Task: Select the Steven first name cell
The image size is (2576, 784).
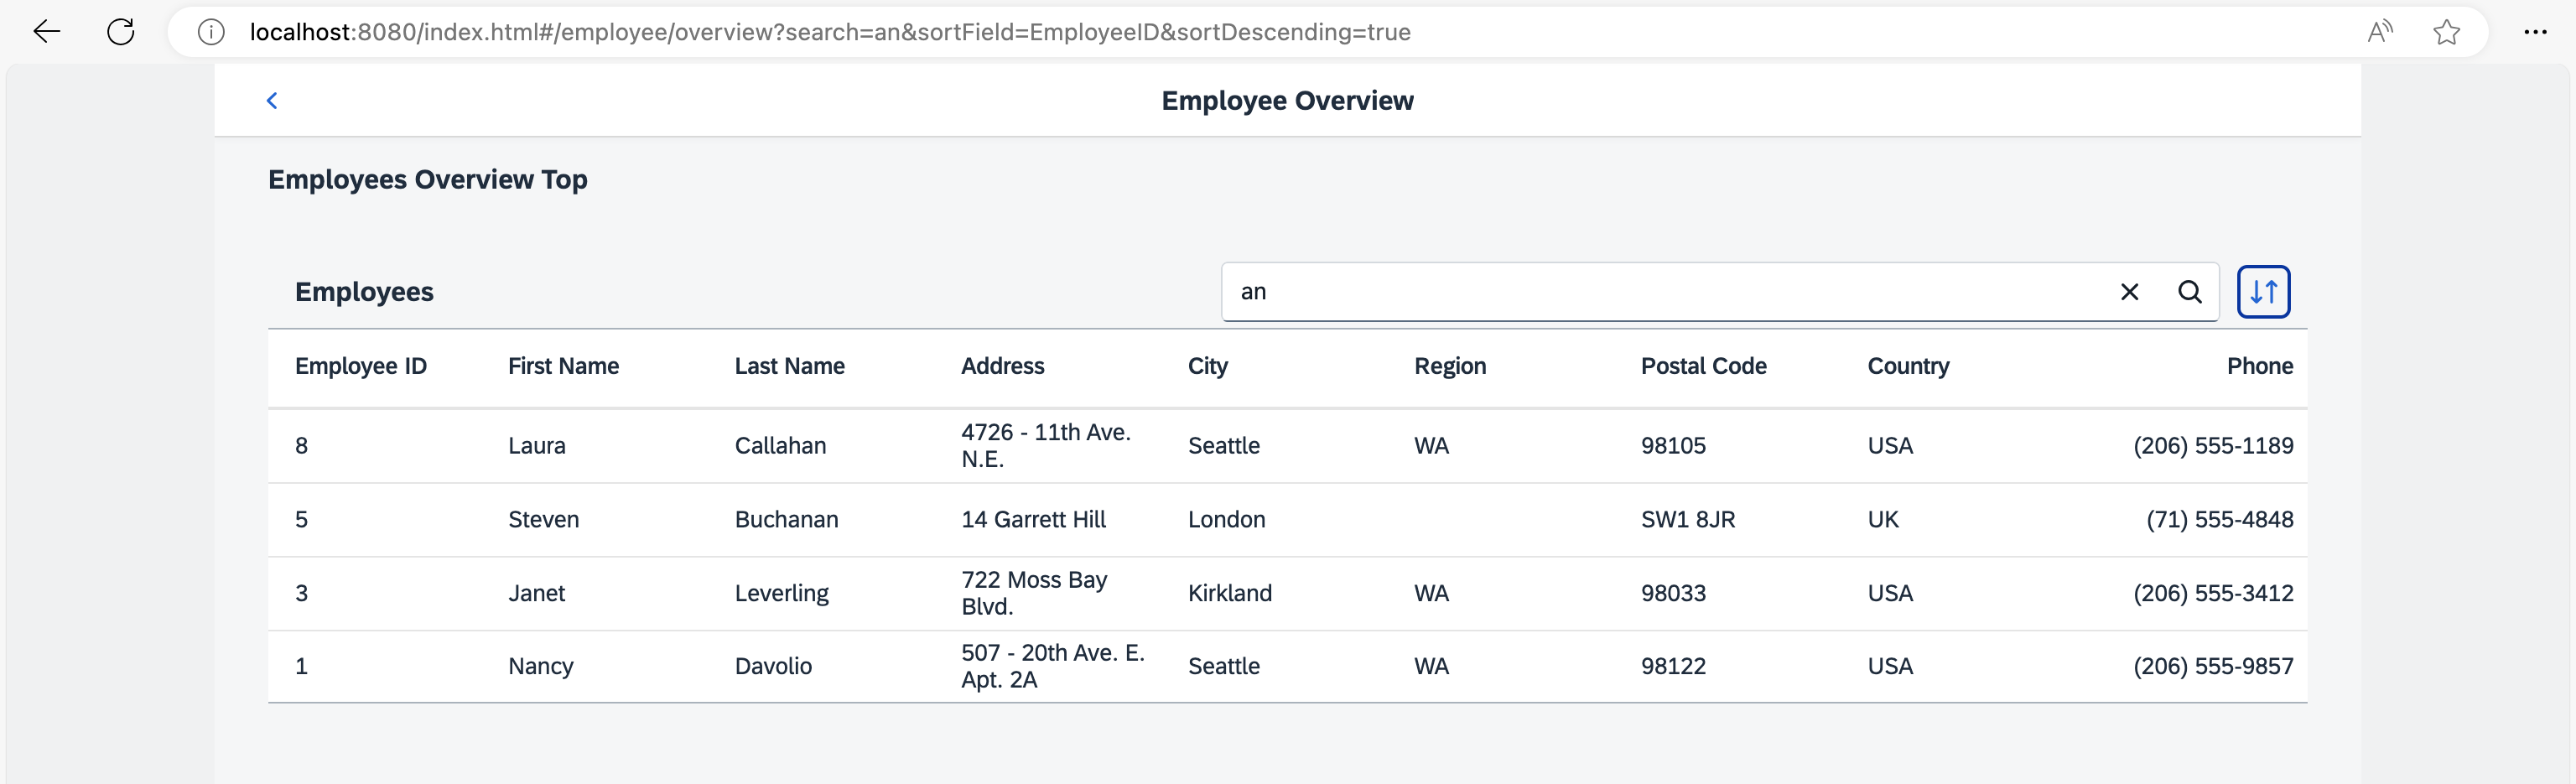Action: coord(543,520)
